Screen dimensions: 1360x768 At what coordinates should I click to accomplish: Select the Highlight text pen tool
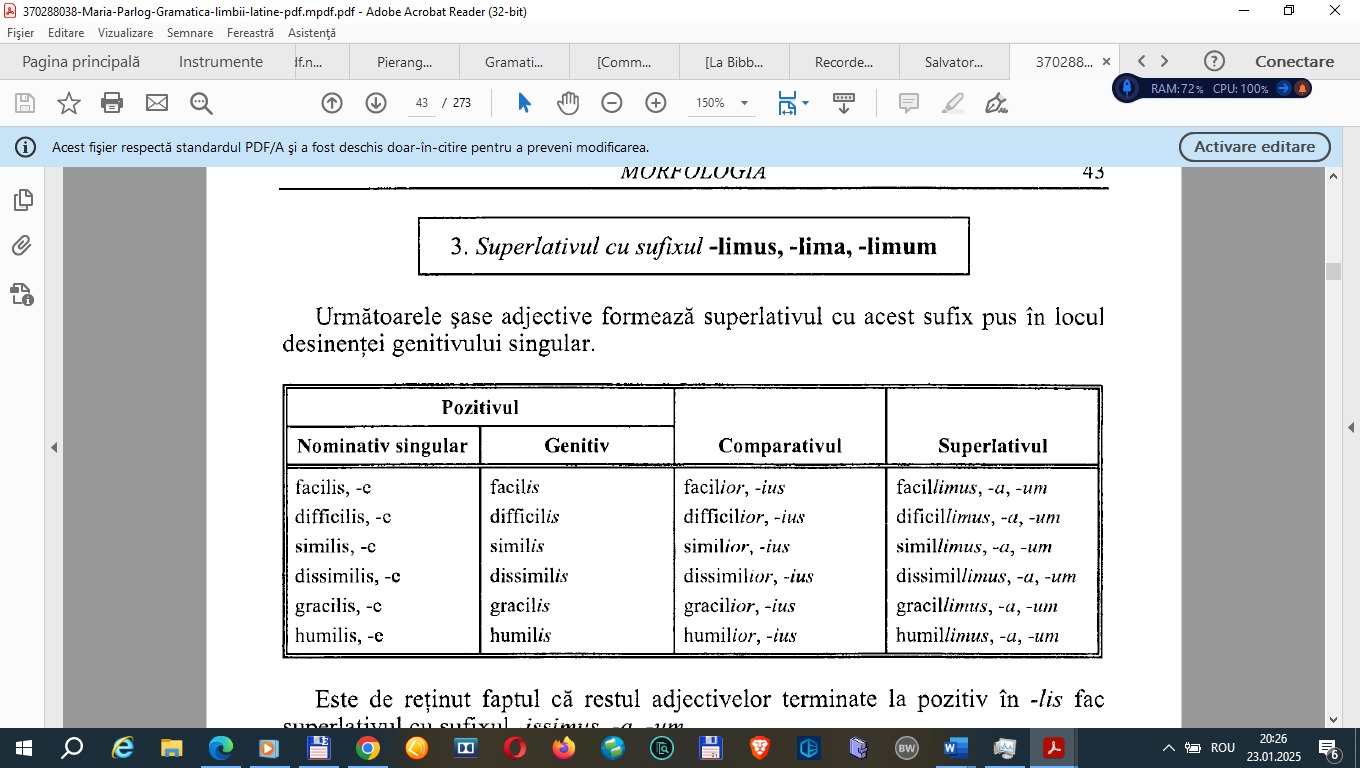tap(953, 103)
